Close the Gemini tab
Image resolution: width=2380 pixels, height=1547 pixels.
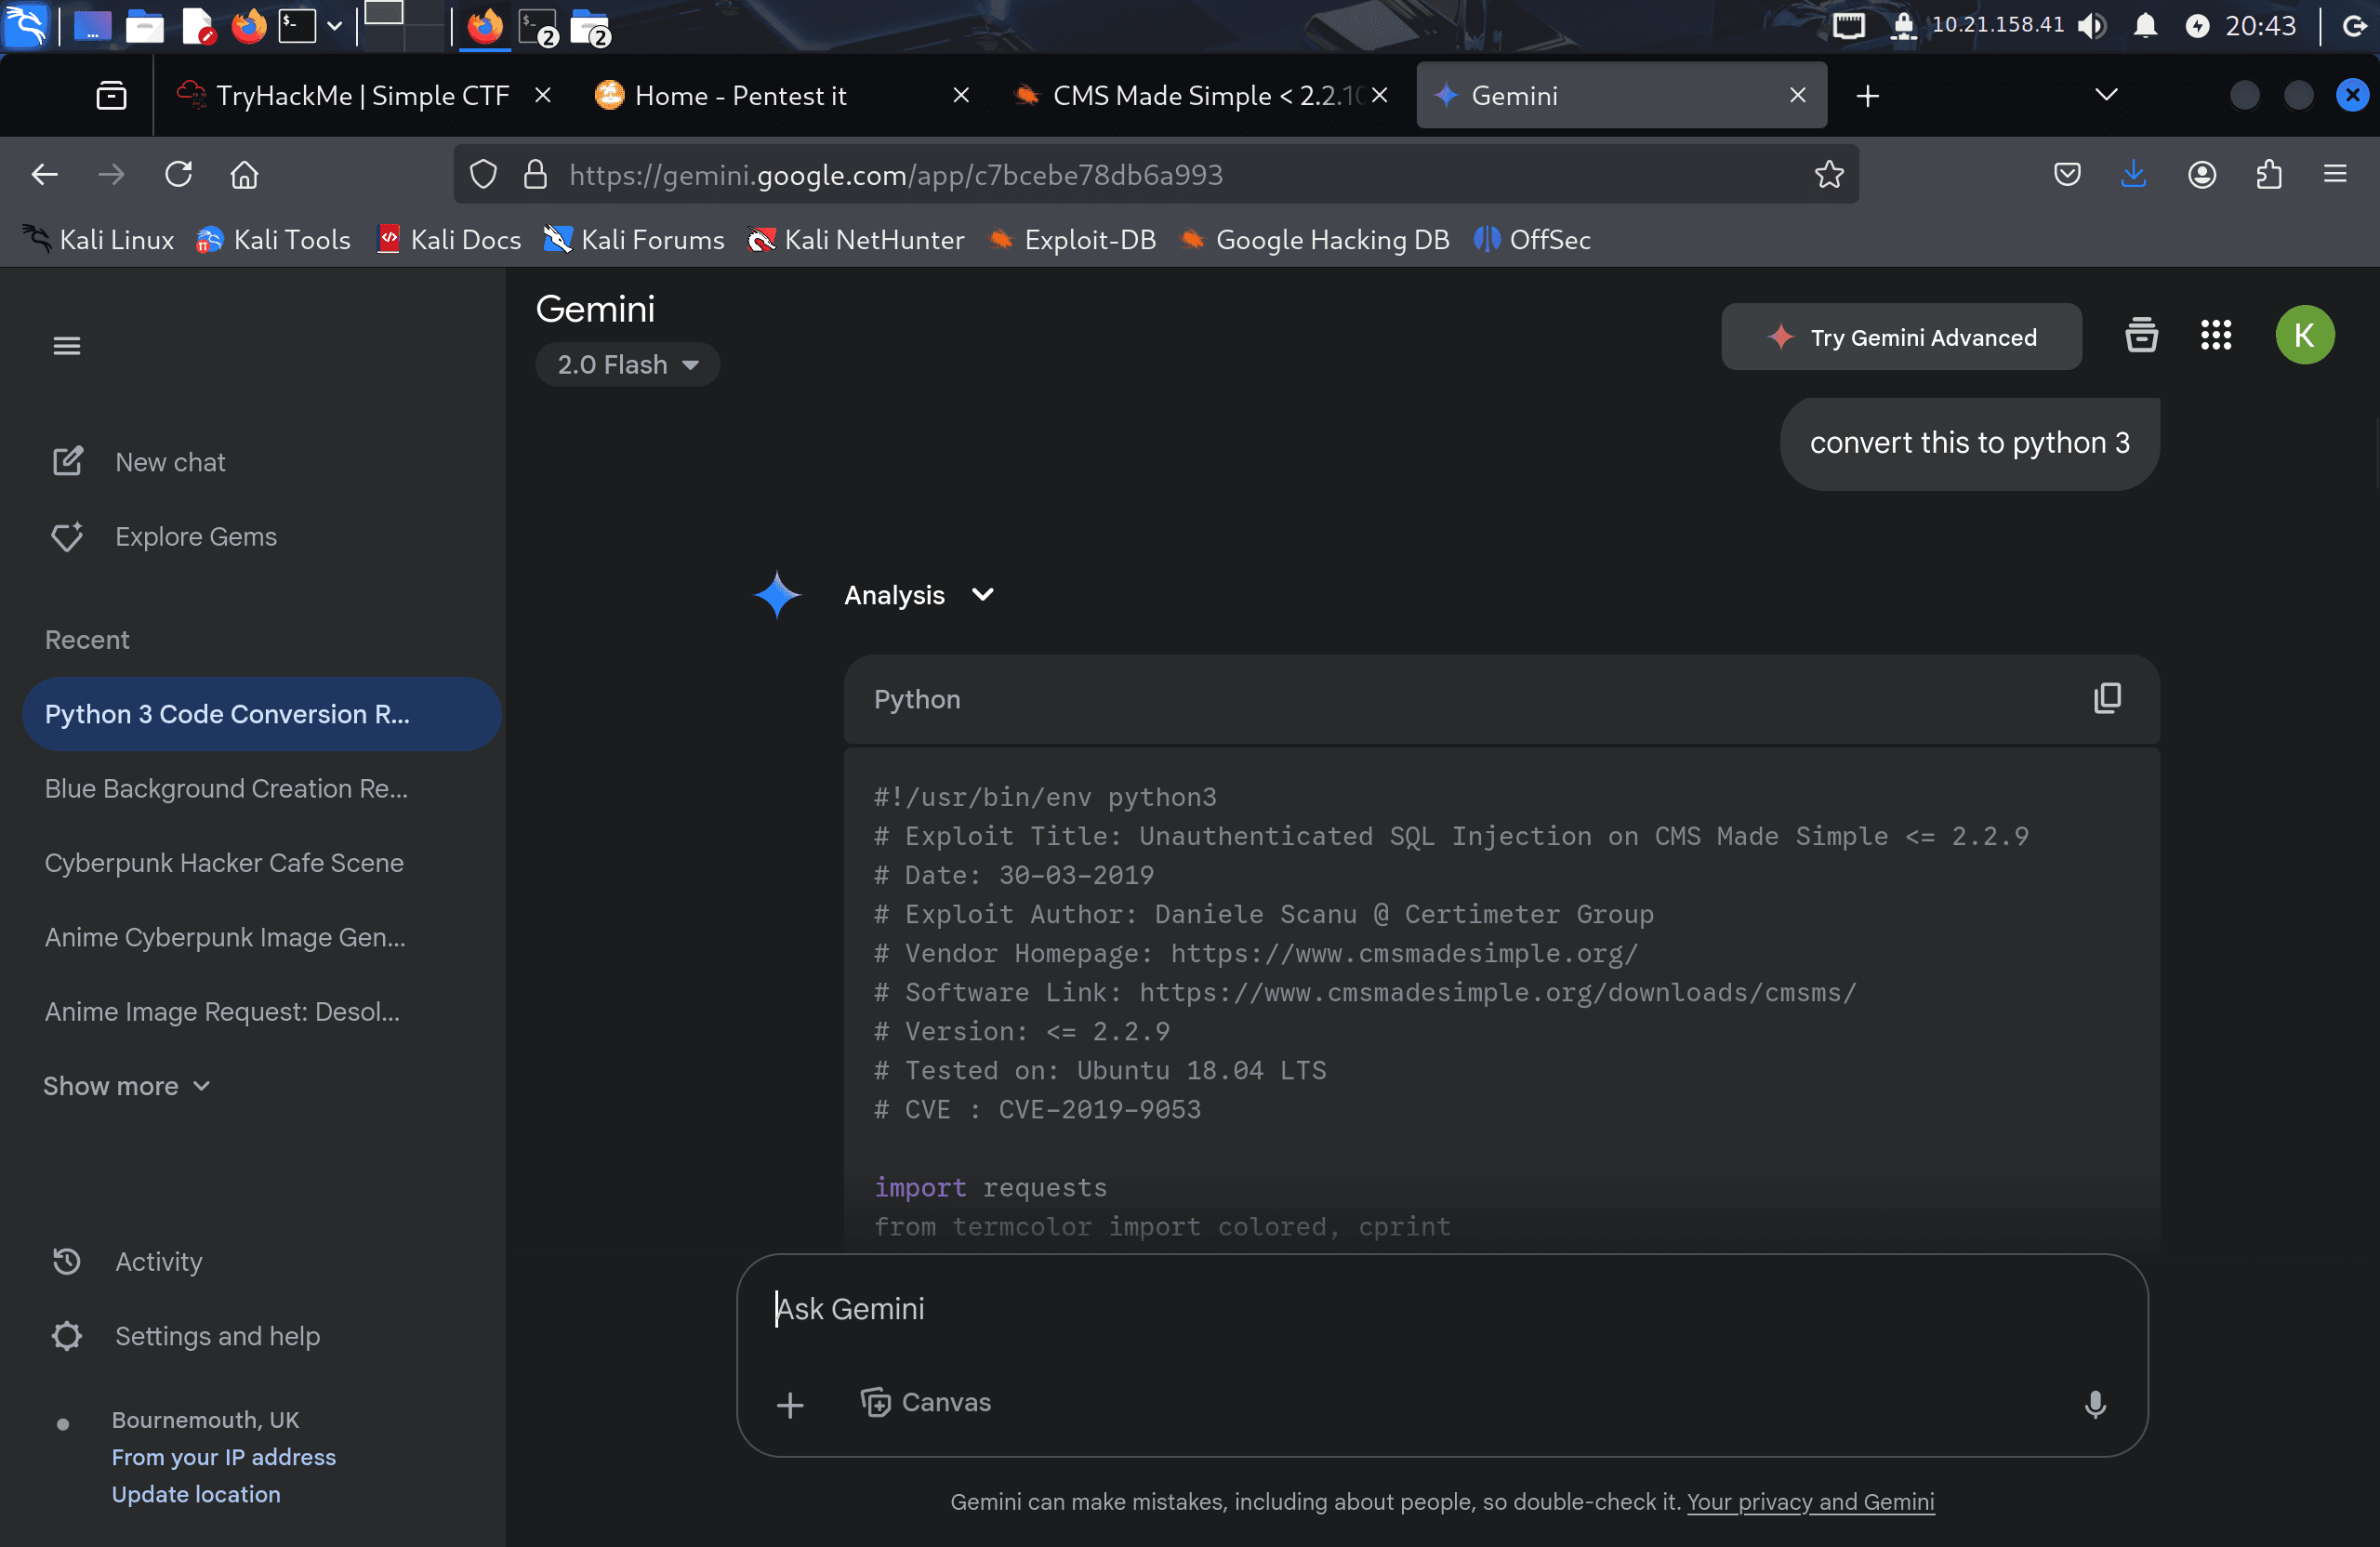pyautogui.click(x=1797, y=96)
